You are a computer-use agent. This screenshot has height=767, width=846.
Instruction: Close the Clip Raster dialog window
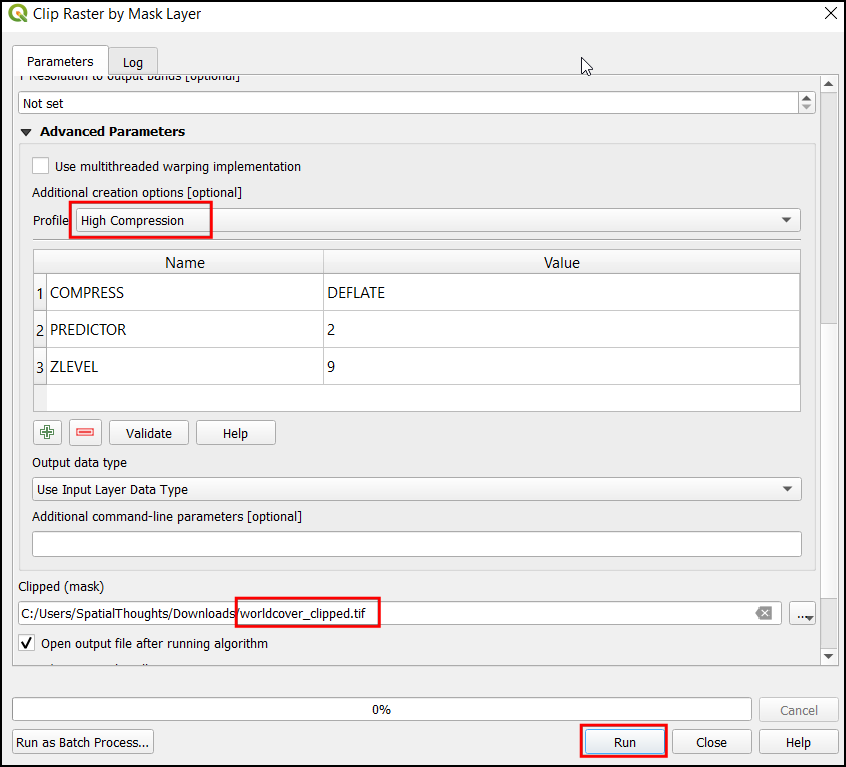[x=829, y=14]
